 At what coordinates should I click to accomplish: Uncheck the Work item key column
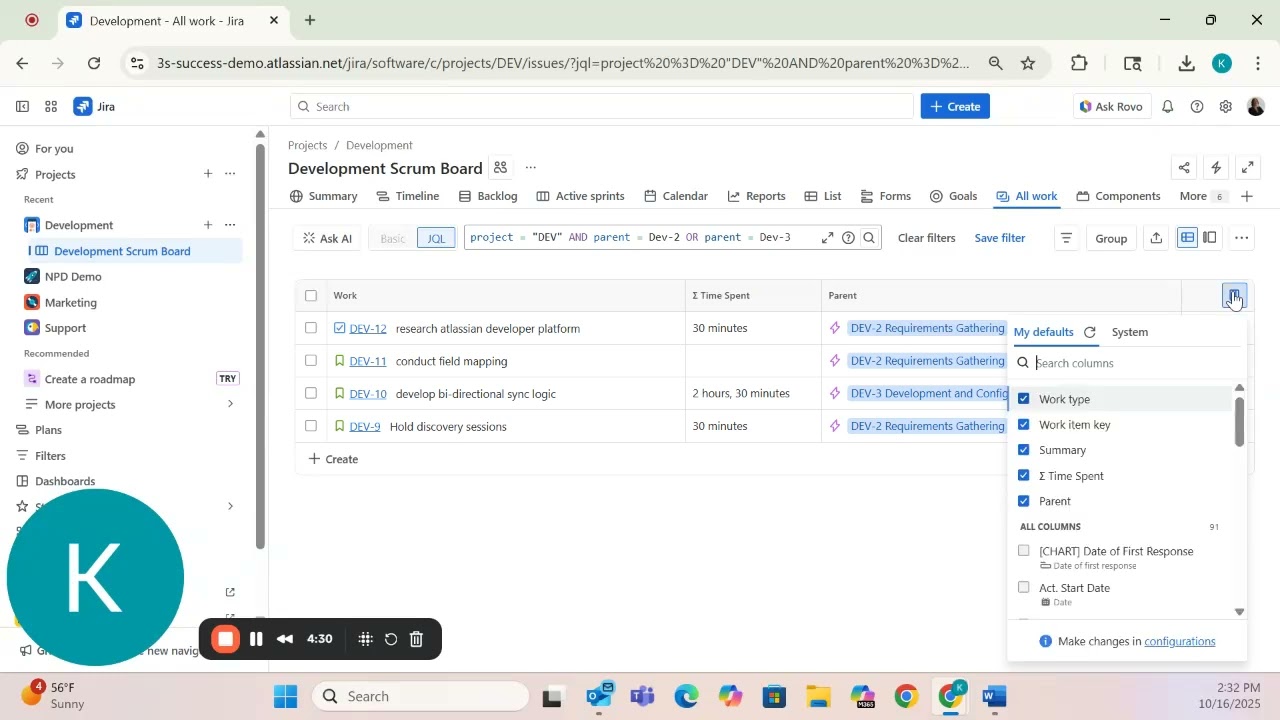point(1023,424)
